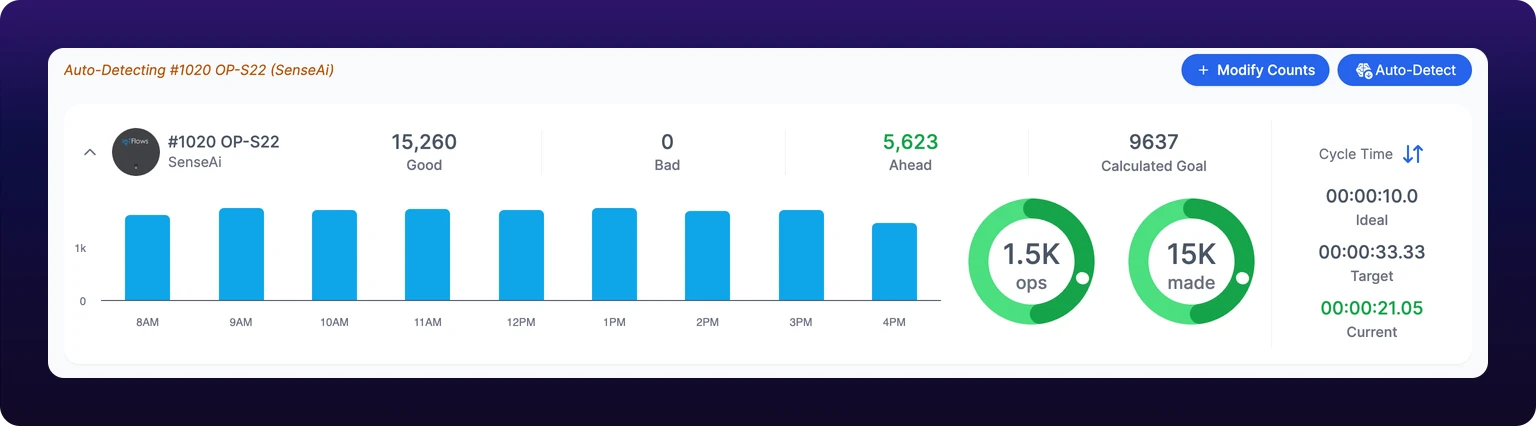Click the Modify Counts button
This screenshot has width=1536, height=426.
[1255, 70]
